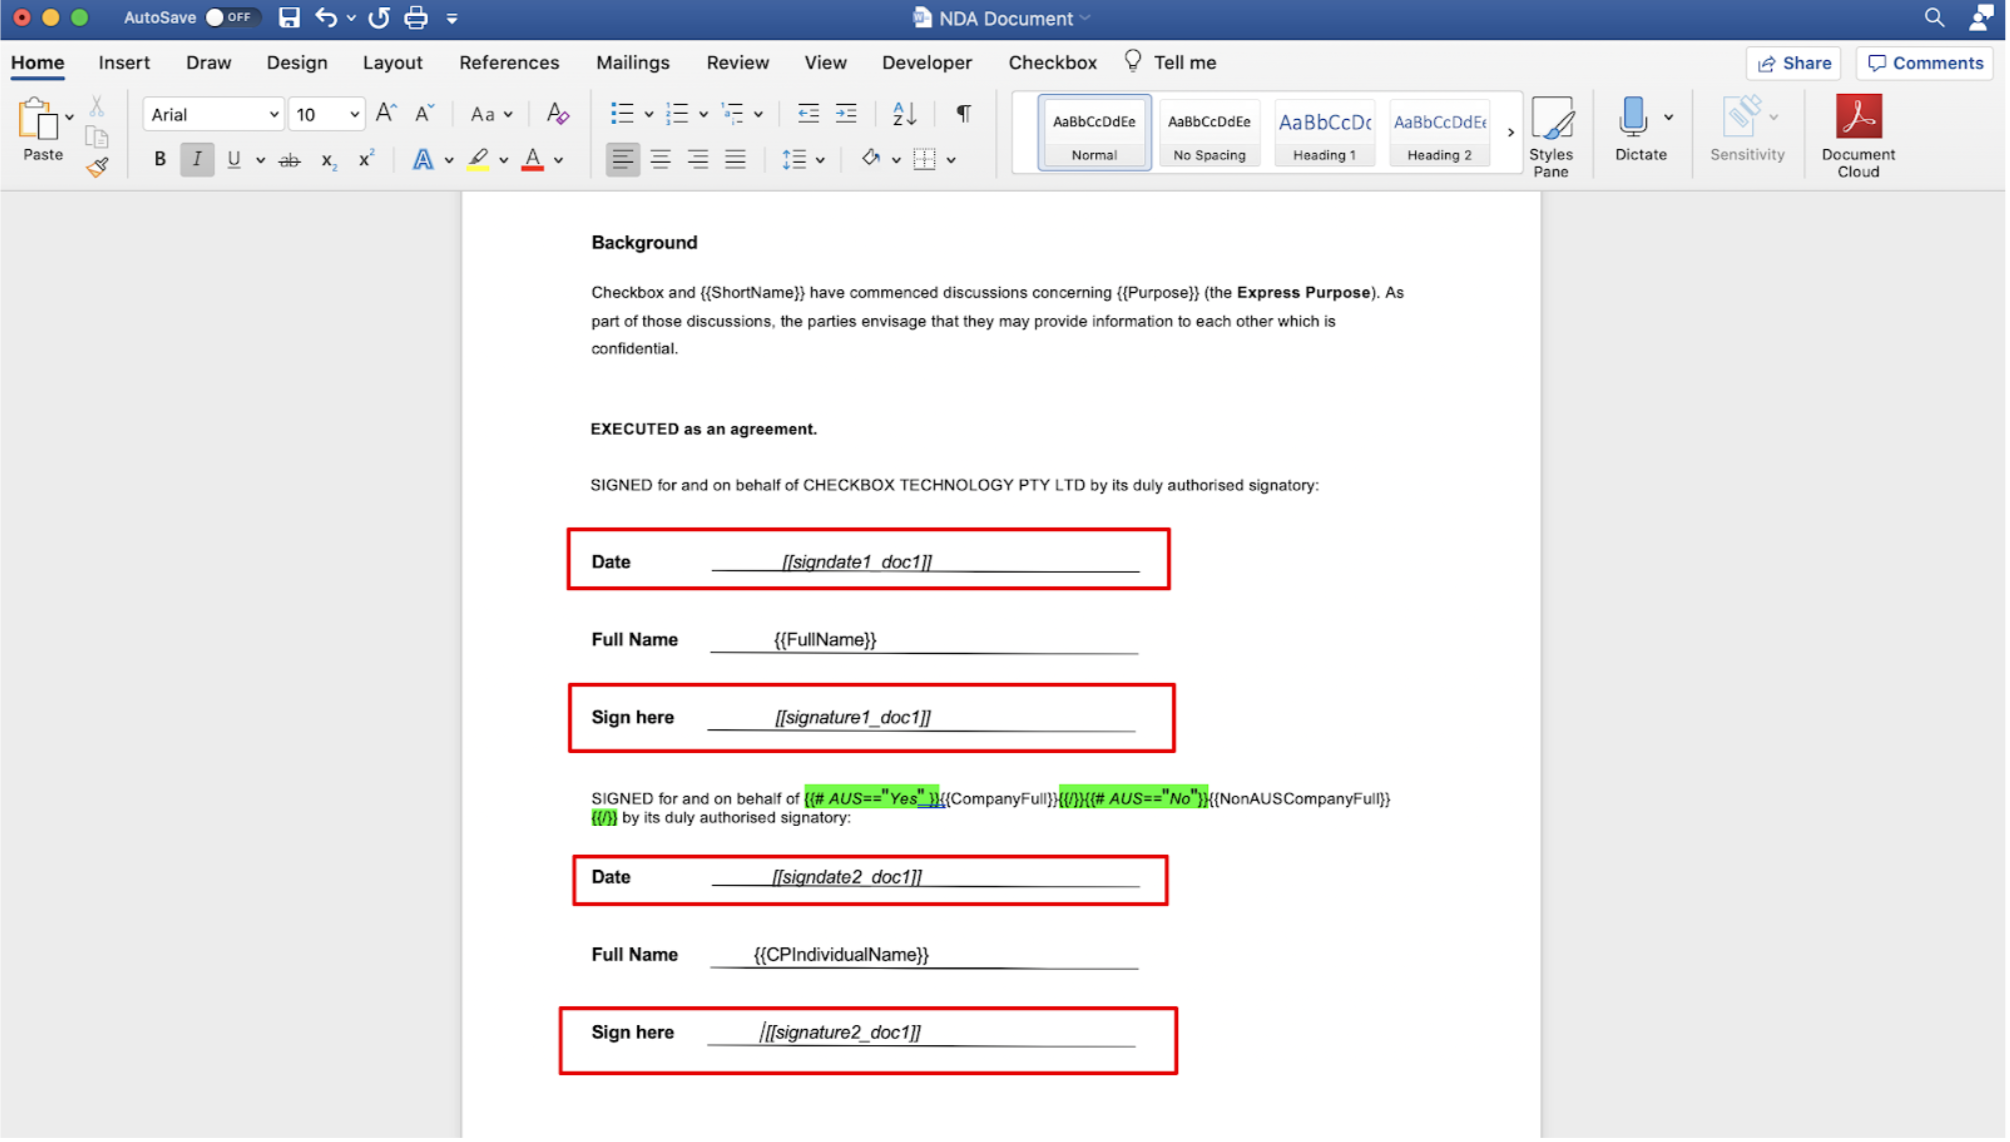Viewport: 2010px width, 1142px height.
Task: Switch to the Layout tab
Action: coord(393,62)
